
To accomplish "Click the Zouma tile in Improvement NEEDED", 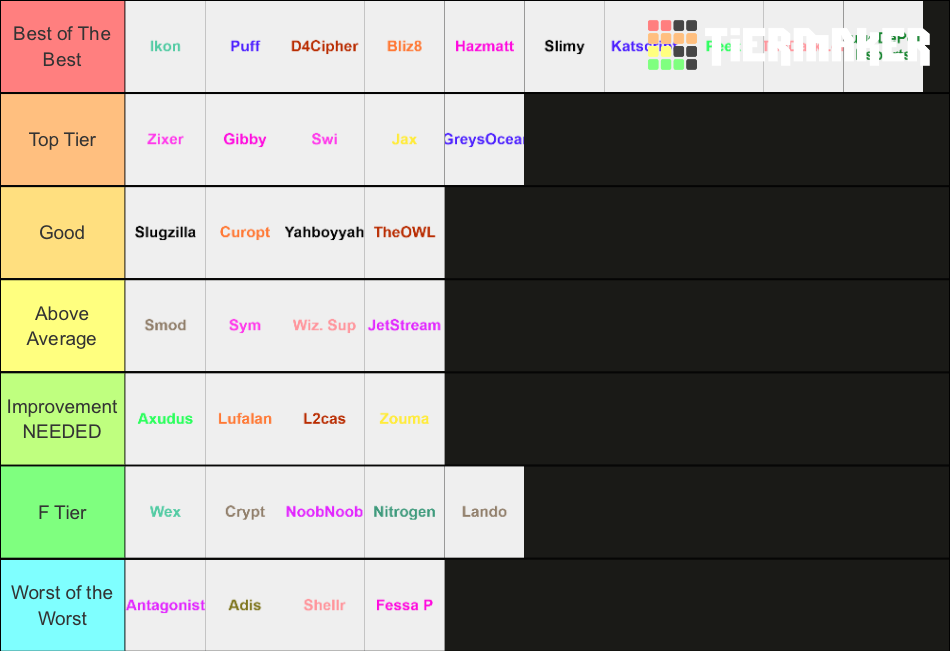I will point(404,419).
